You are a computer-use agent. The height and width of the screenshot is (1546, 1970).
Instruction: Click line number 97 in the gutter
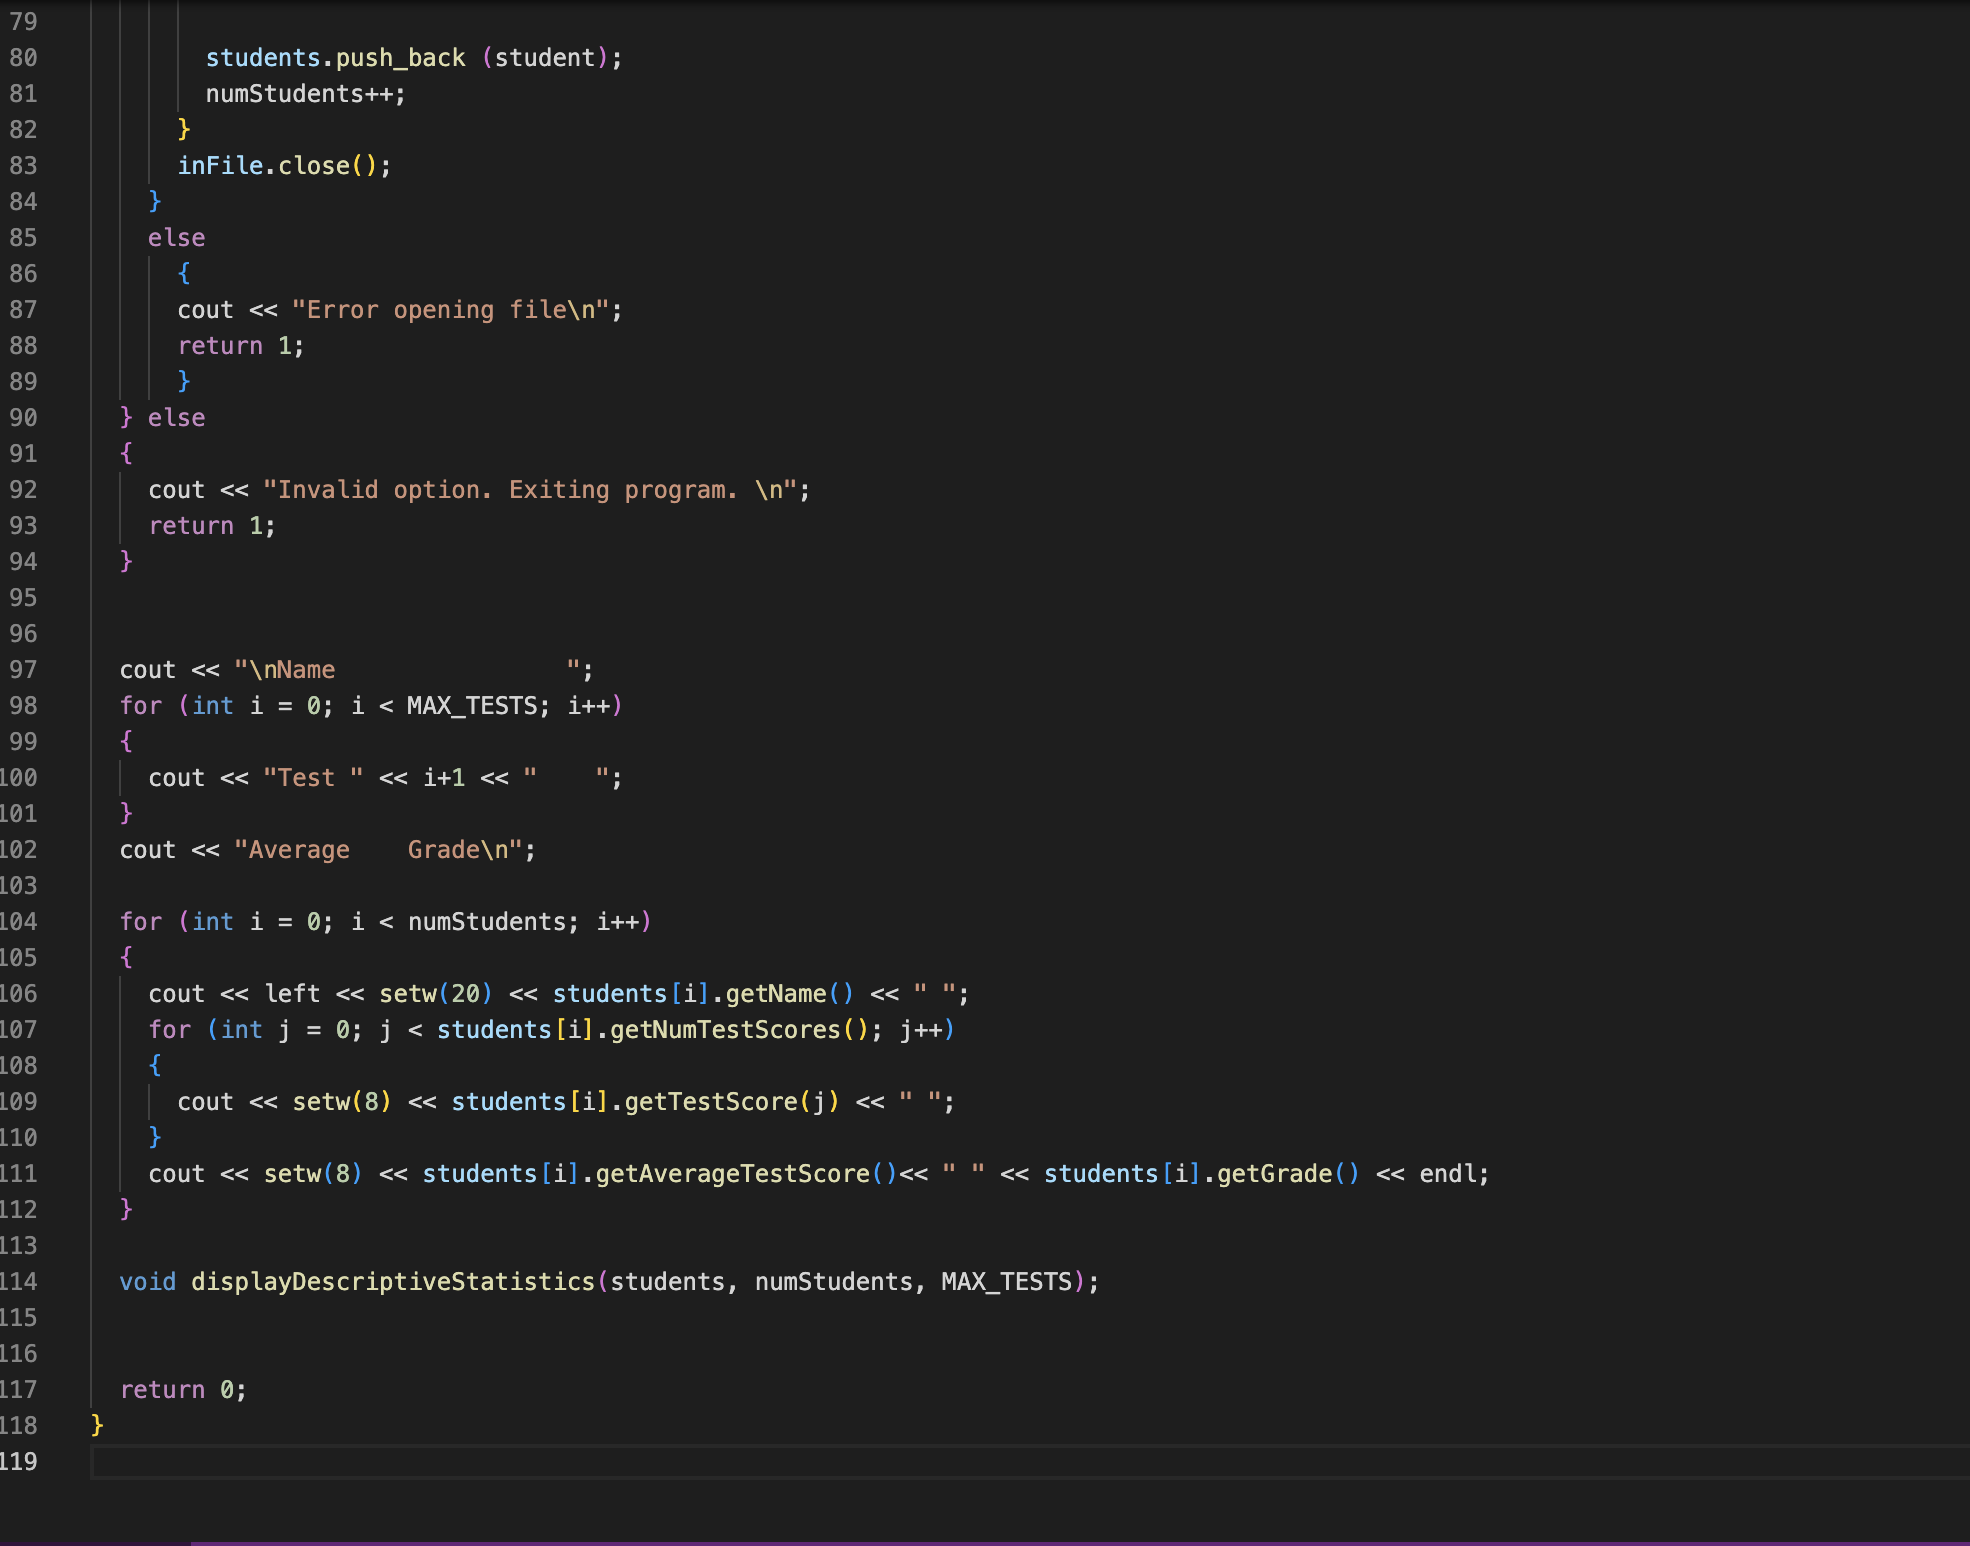23,669
